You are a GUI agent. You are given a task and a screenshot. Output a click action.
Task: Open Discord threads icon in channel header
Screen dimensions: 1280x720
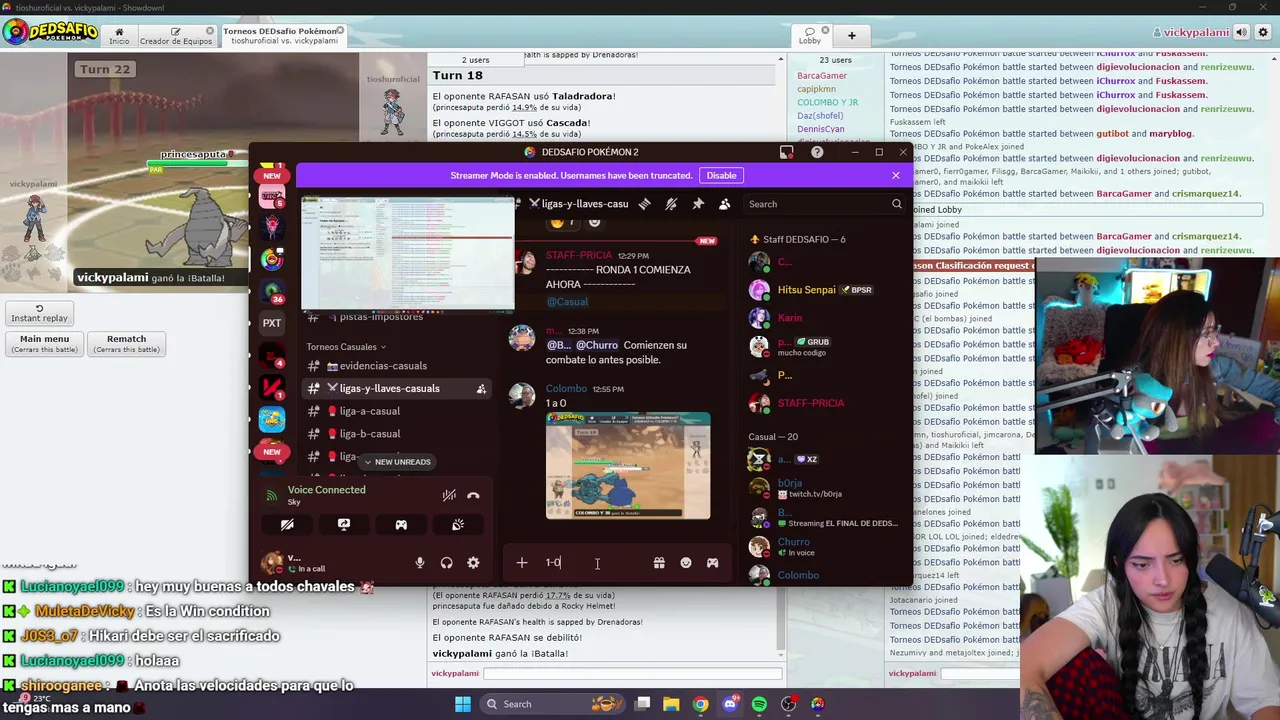[x=645, y=204]
